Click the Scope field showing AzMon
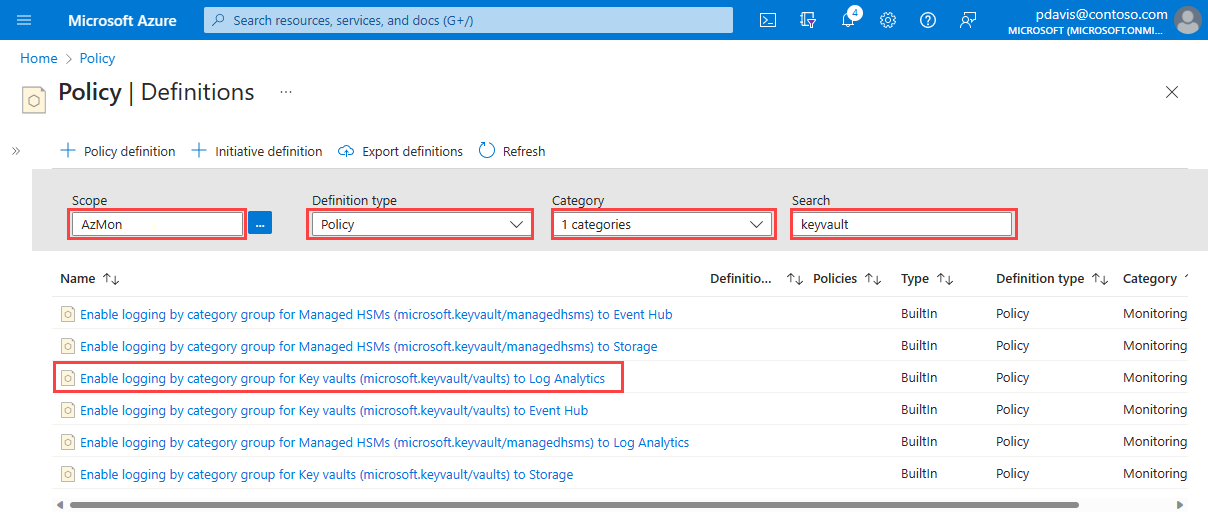The height and width of the screenshot is (517, 1208). pyautogui.click(x=158, y=225)
